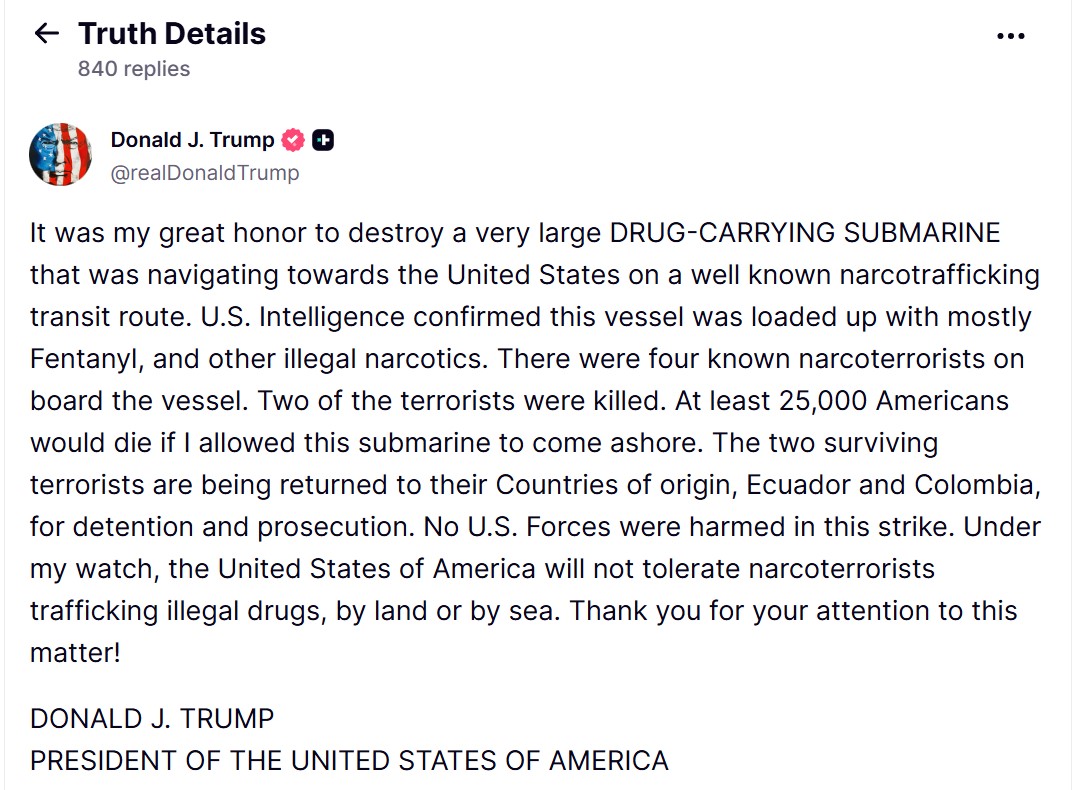Click the black plus badge beside the name
This screenshot has width=1078, height=790.
pos(323,141)
